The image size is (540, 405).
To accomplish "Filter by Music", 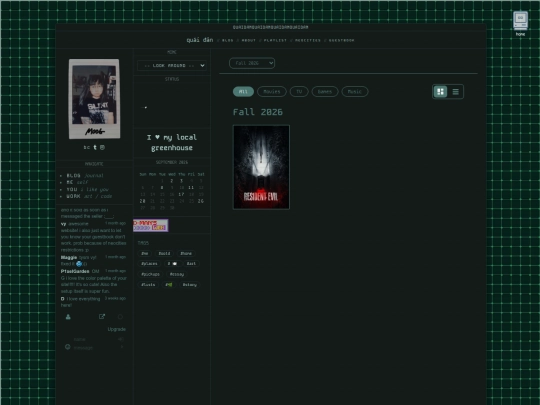I will coord(355,92).
